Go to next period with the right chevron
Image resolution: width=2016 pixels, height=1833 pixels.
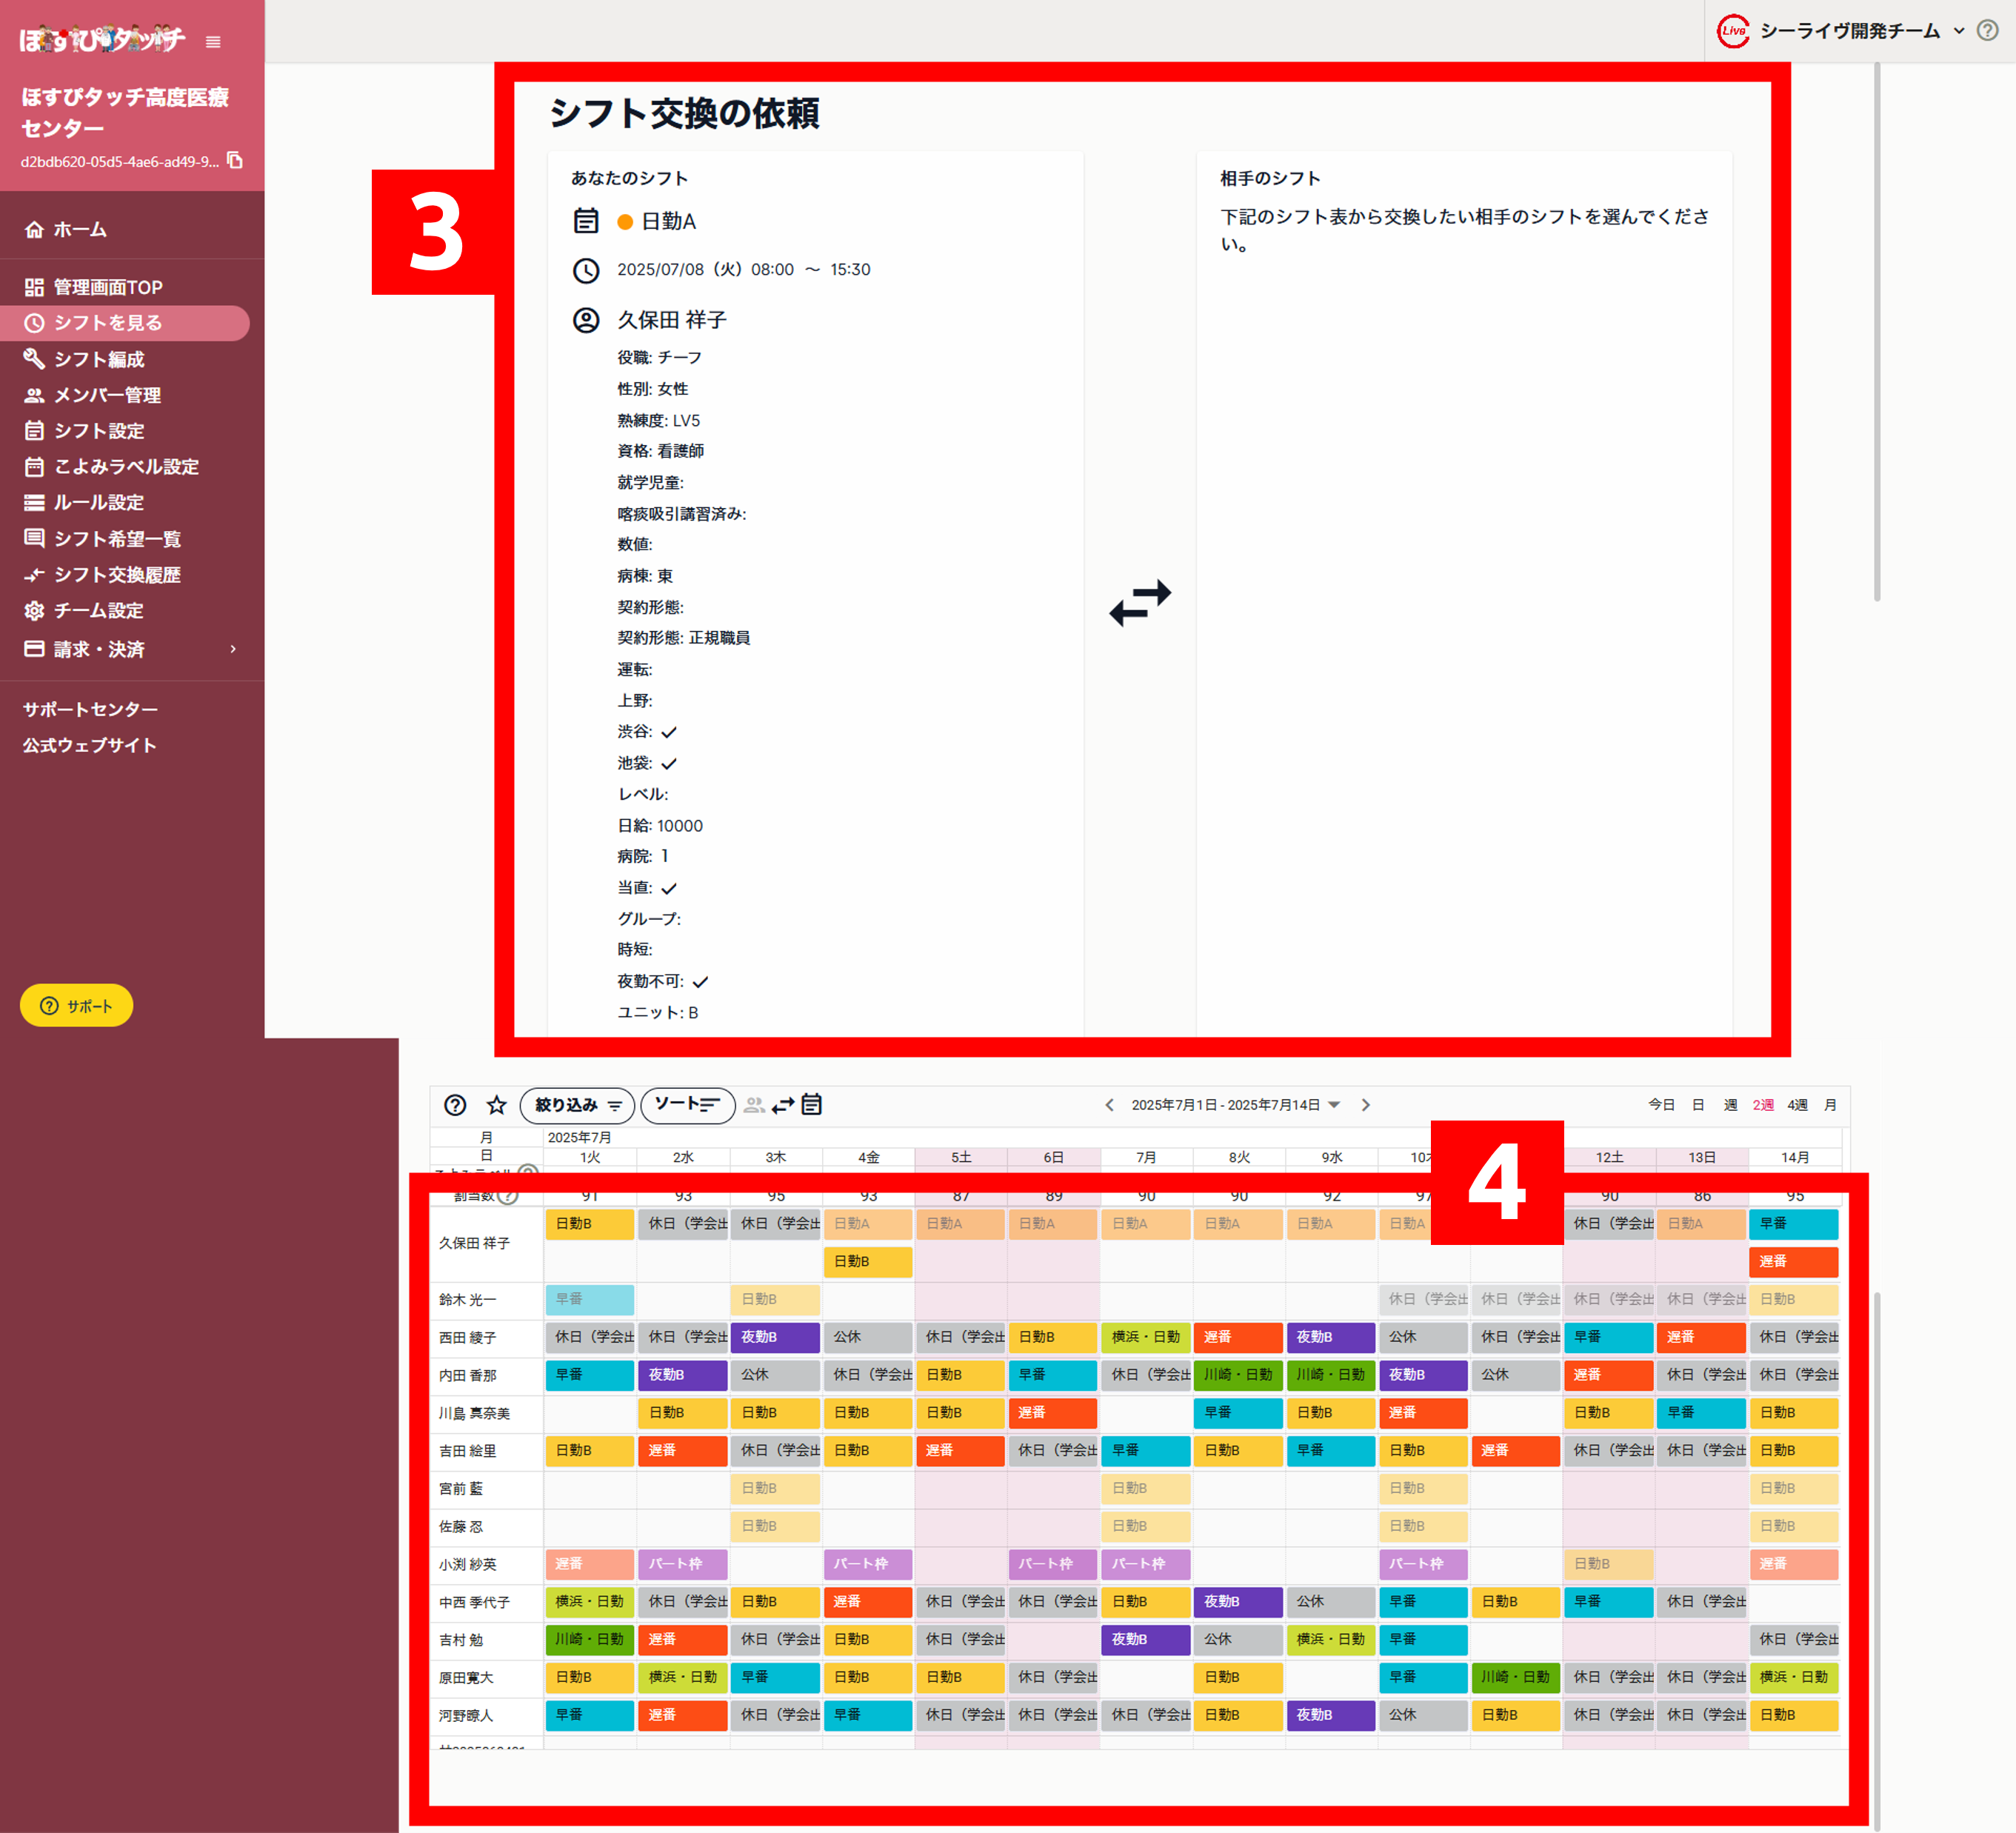[x=1366, y=1105]
